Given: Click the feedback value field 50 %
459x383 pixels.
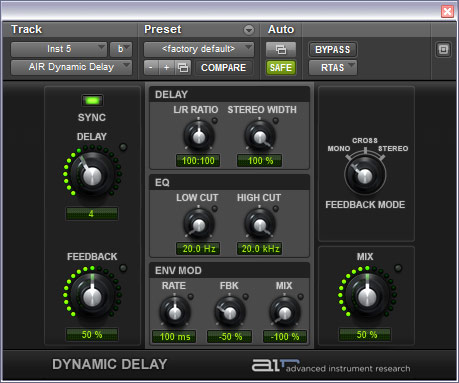Looking at the screenshot, I should [x=92, y=335].
